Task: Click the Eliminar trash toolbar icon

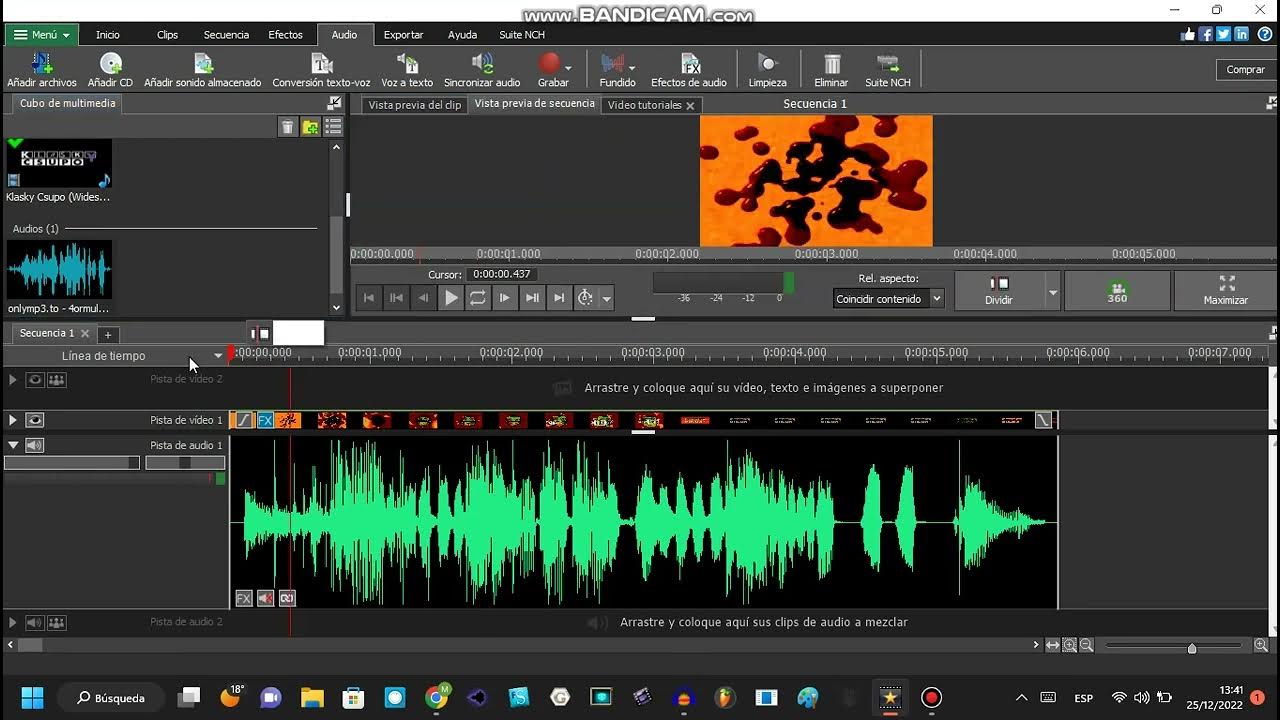Action: tap(831, 70)
